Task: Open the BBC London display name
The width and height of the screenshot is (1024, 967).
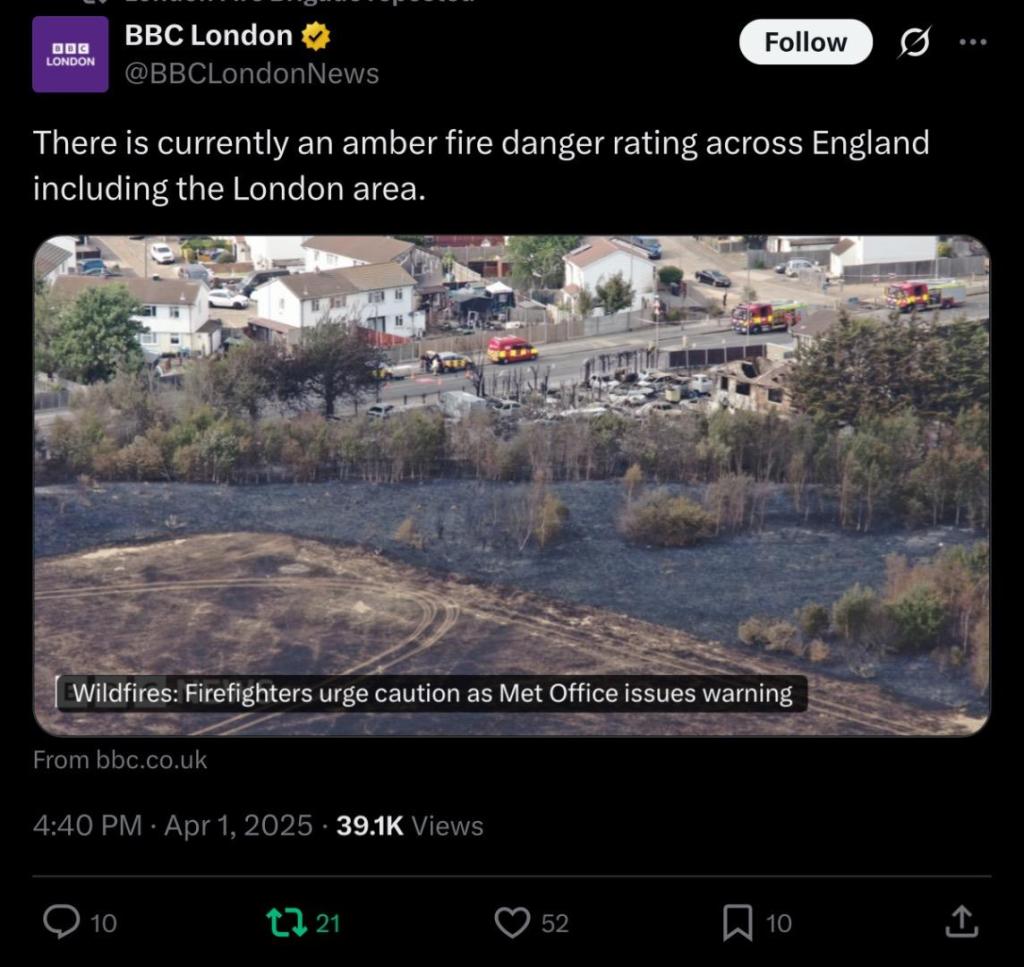Action: click(x=208, y=36)
